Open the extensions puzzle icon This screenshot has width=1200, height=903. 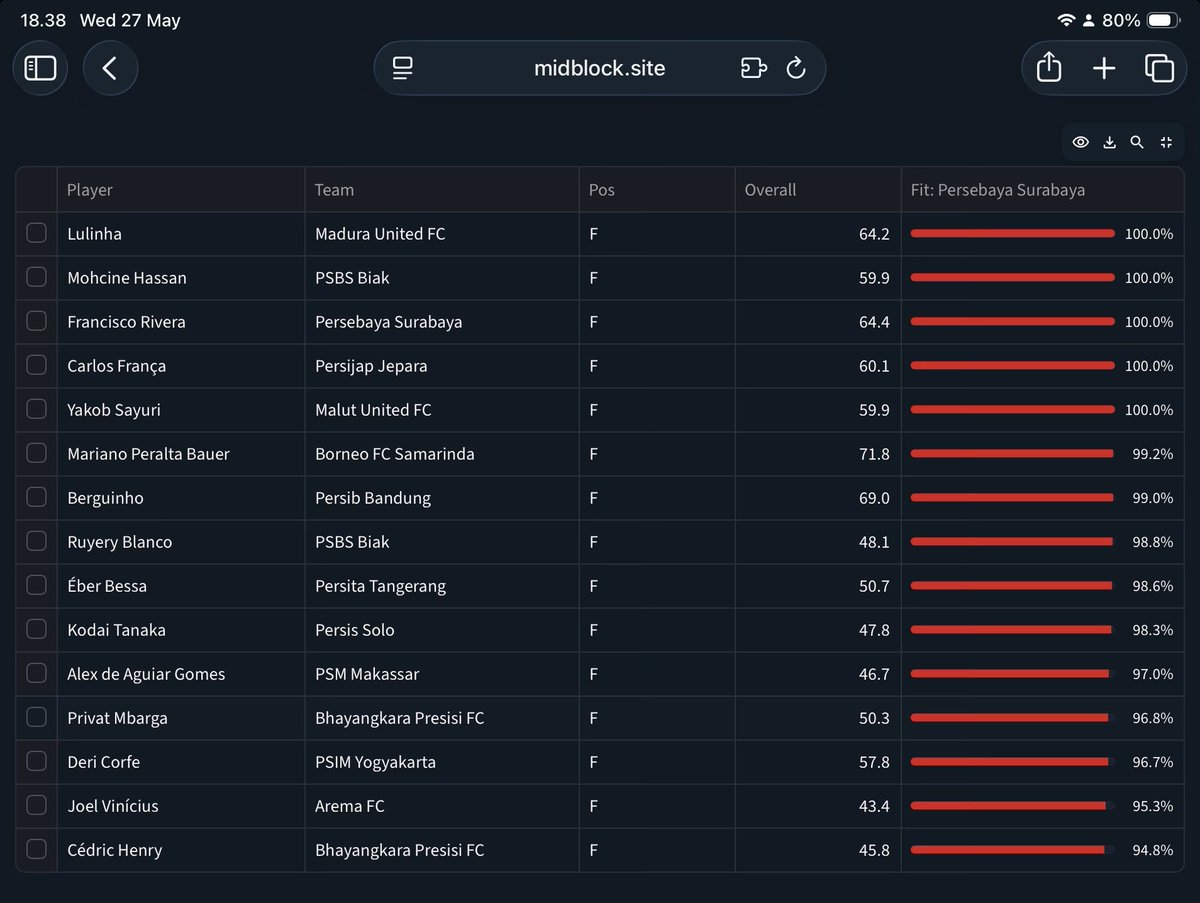754,68
